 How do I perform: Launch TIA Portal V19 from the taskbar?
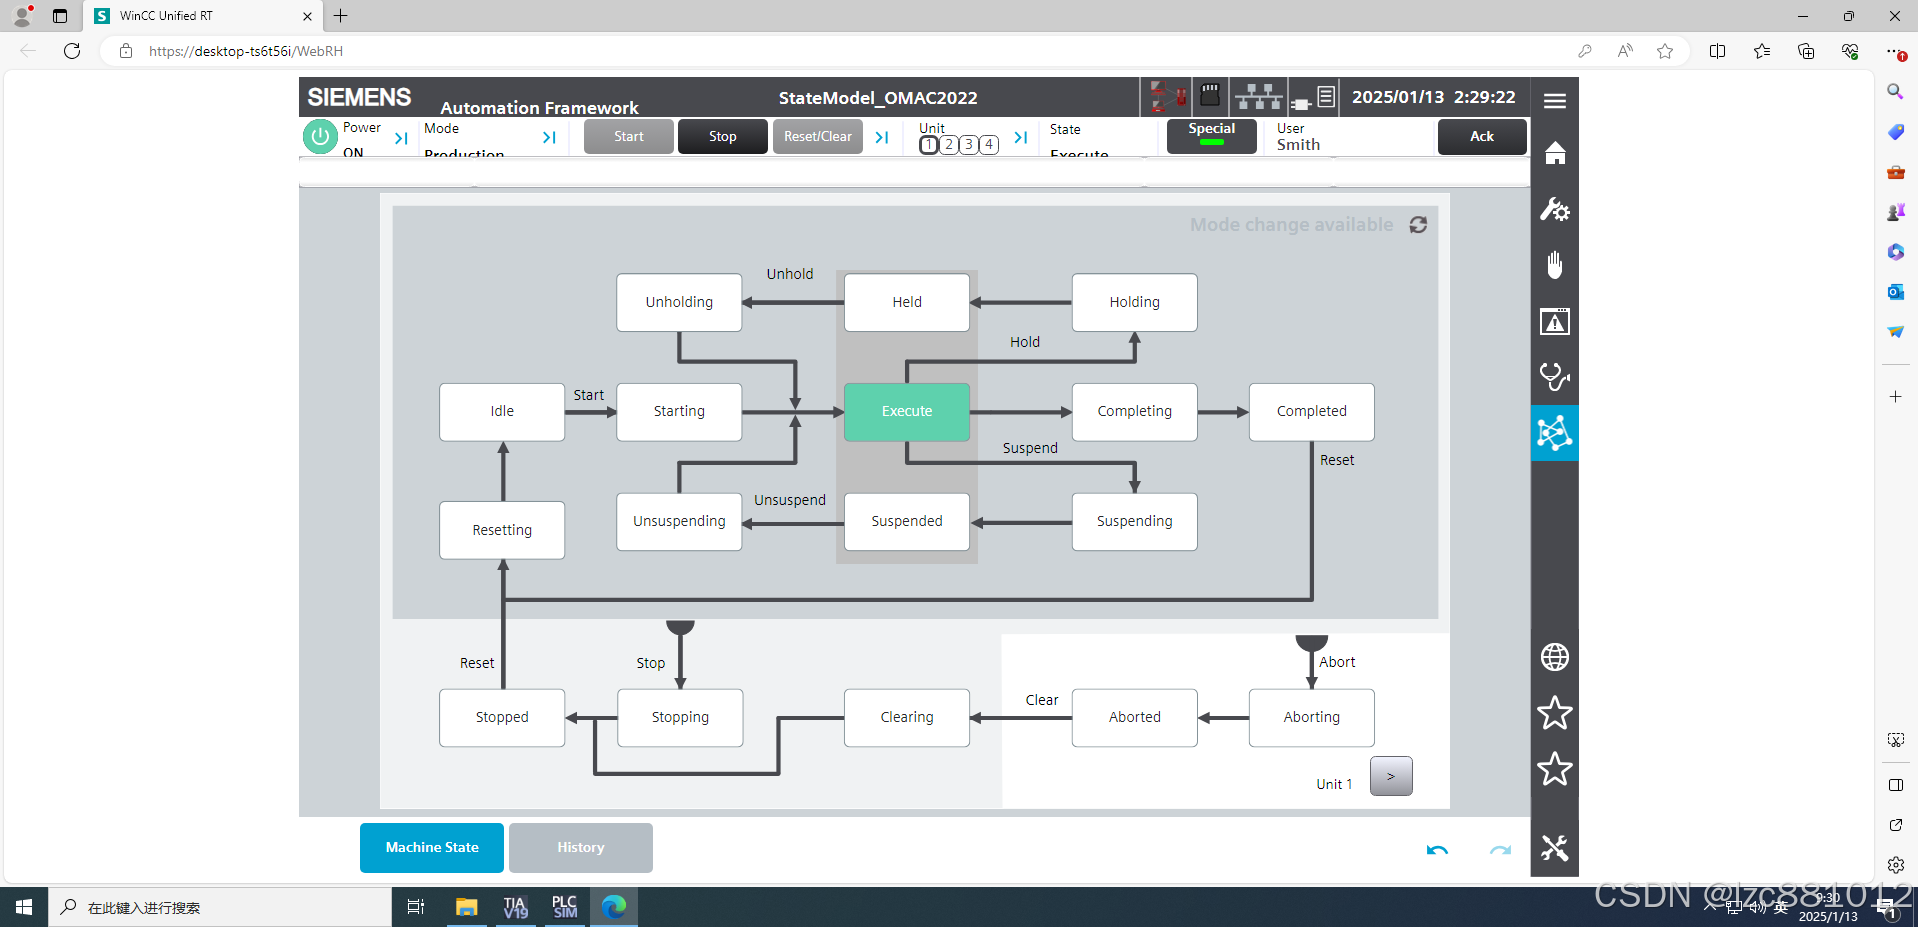(515, 907)
